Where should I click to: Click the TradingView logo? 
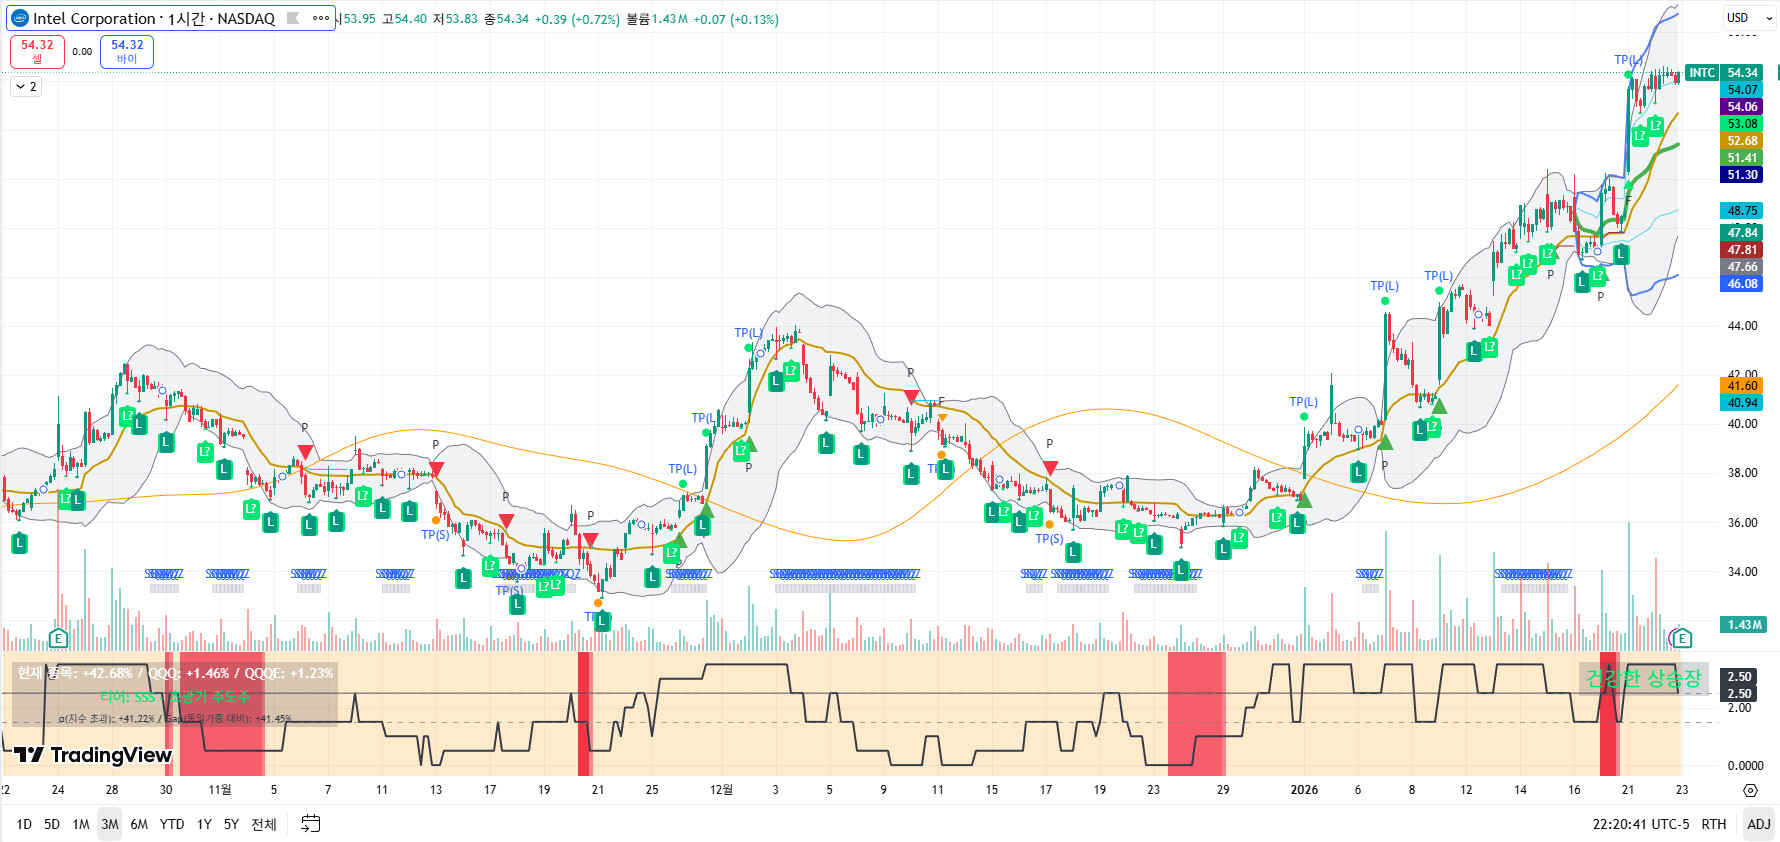click(93, 755)
